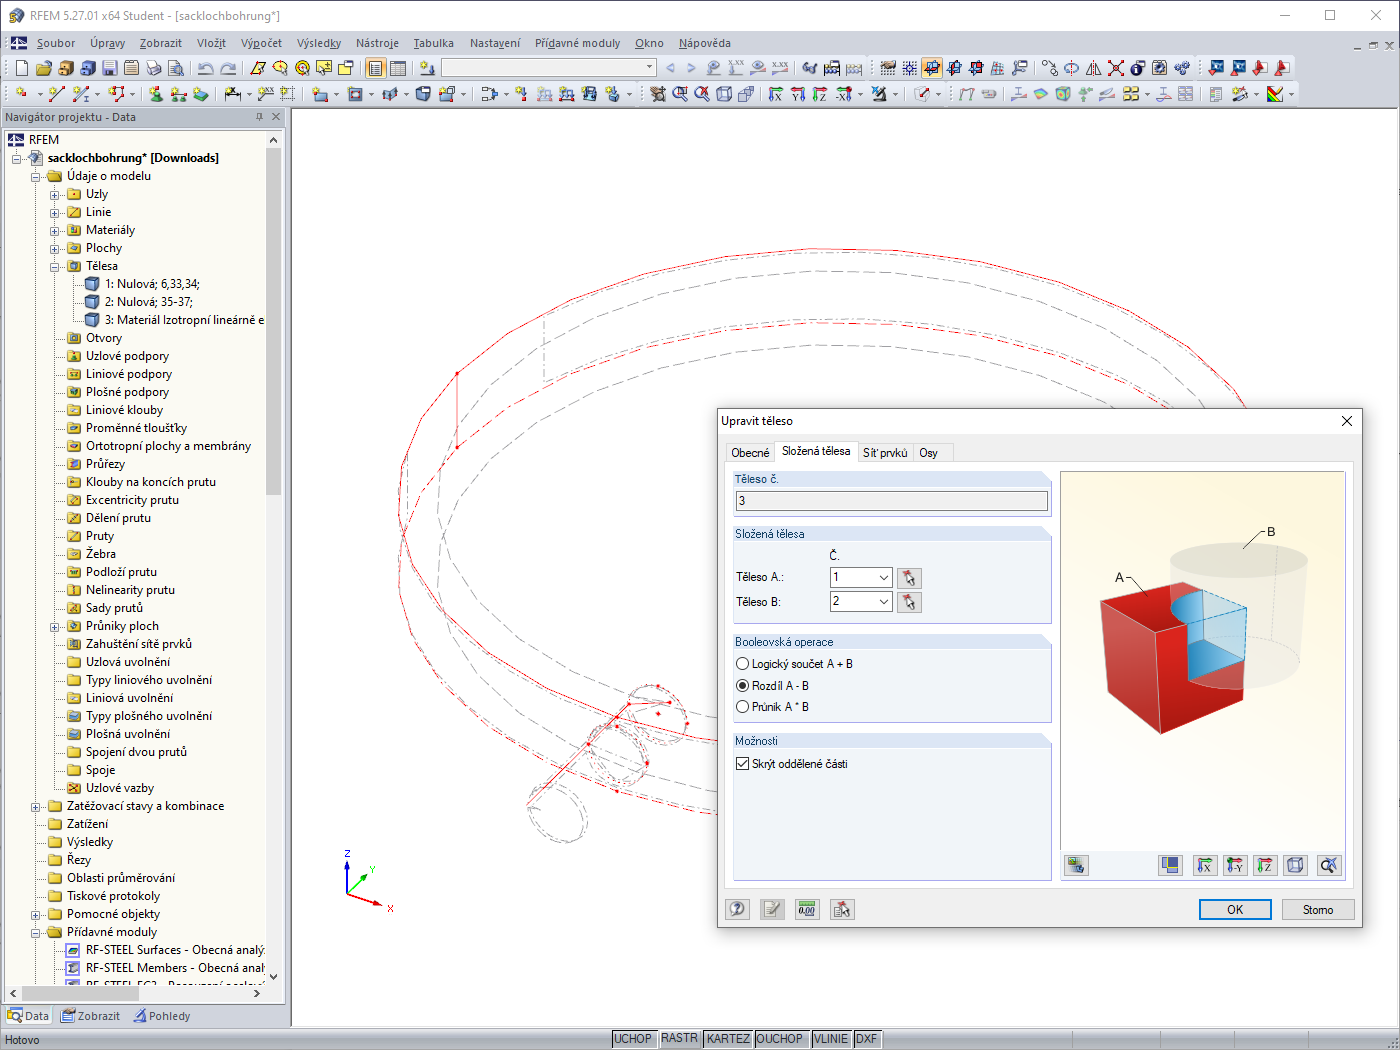The width and height of the screenshot is (1400, 1050).
Task: Open the comment edit icon in dialog
Action: tap(772, 909)
